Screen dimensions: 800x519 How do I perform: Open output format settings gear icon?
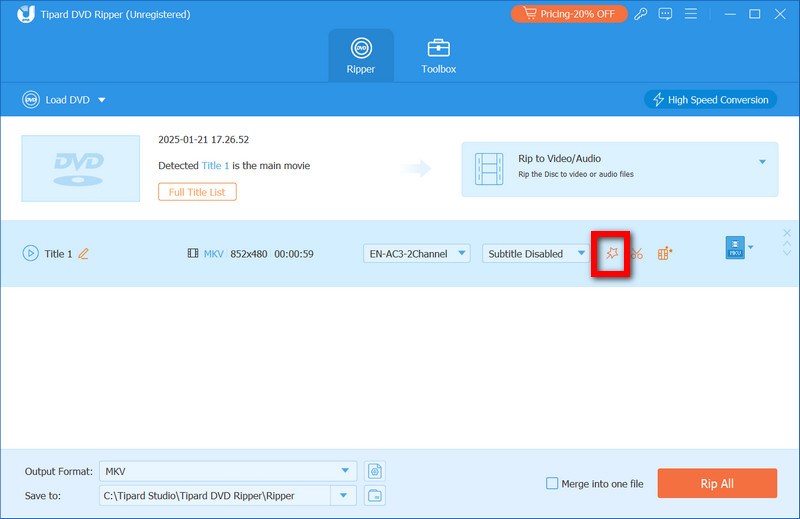click(x=375, y=471)
